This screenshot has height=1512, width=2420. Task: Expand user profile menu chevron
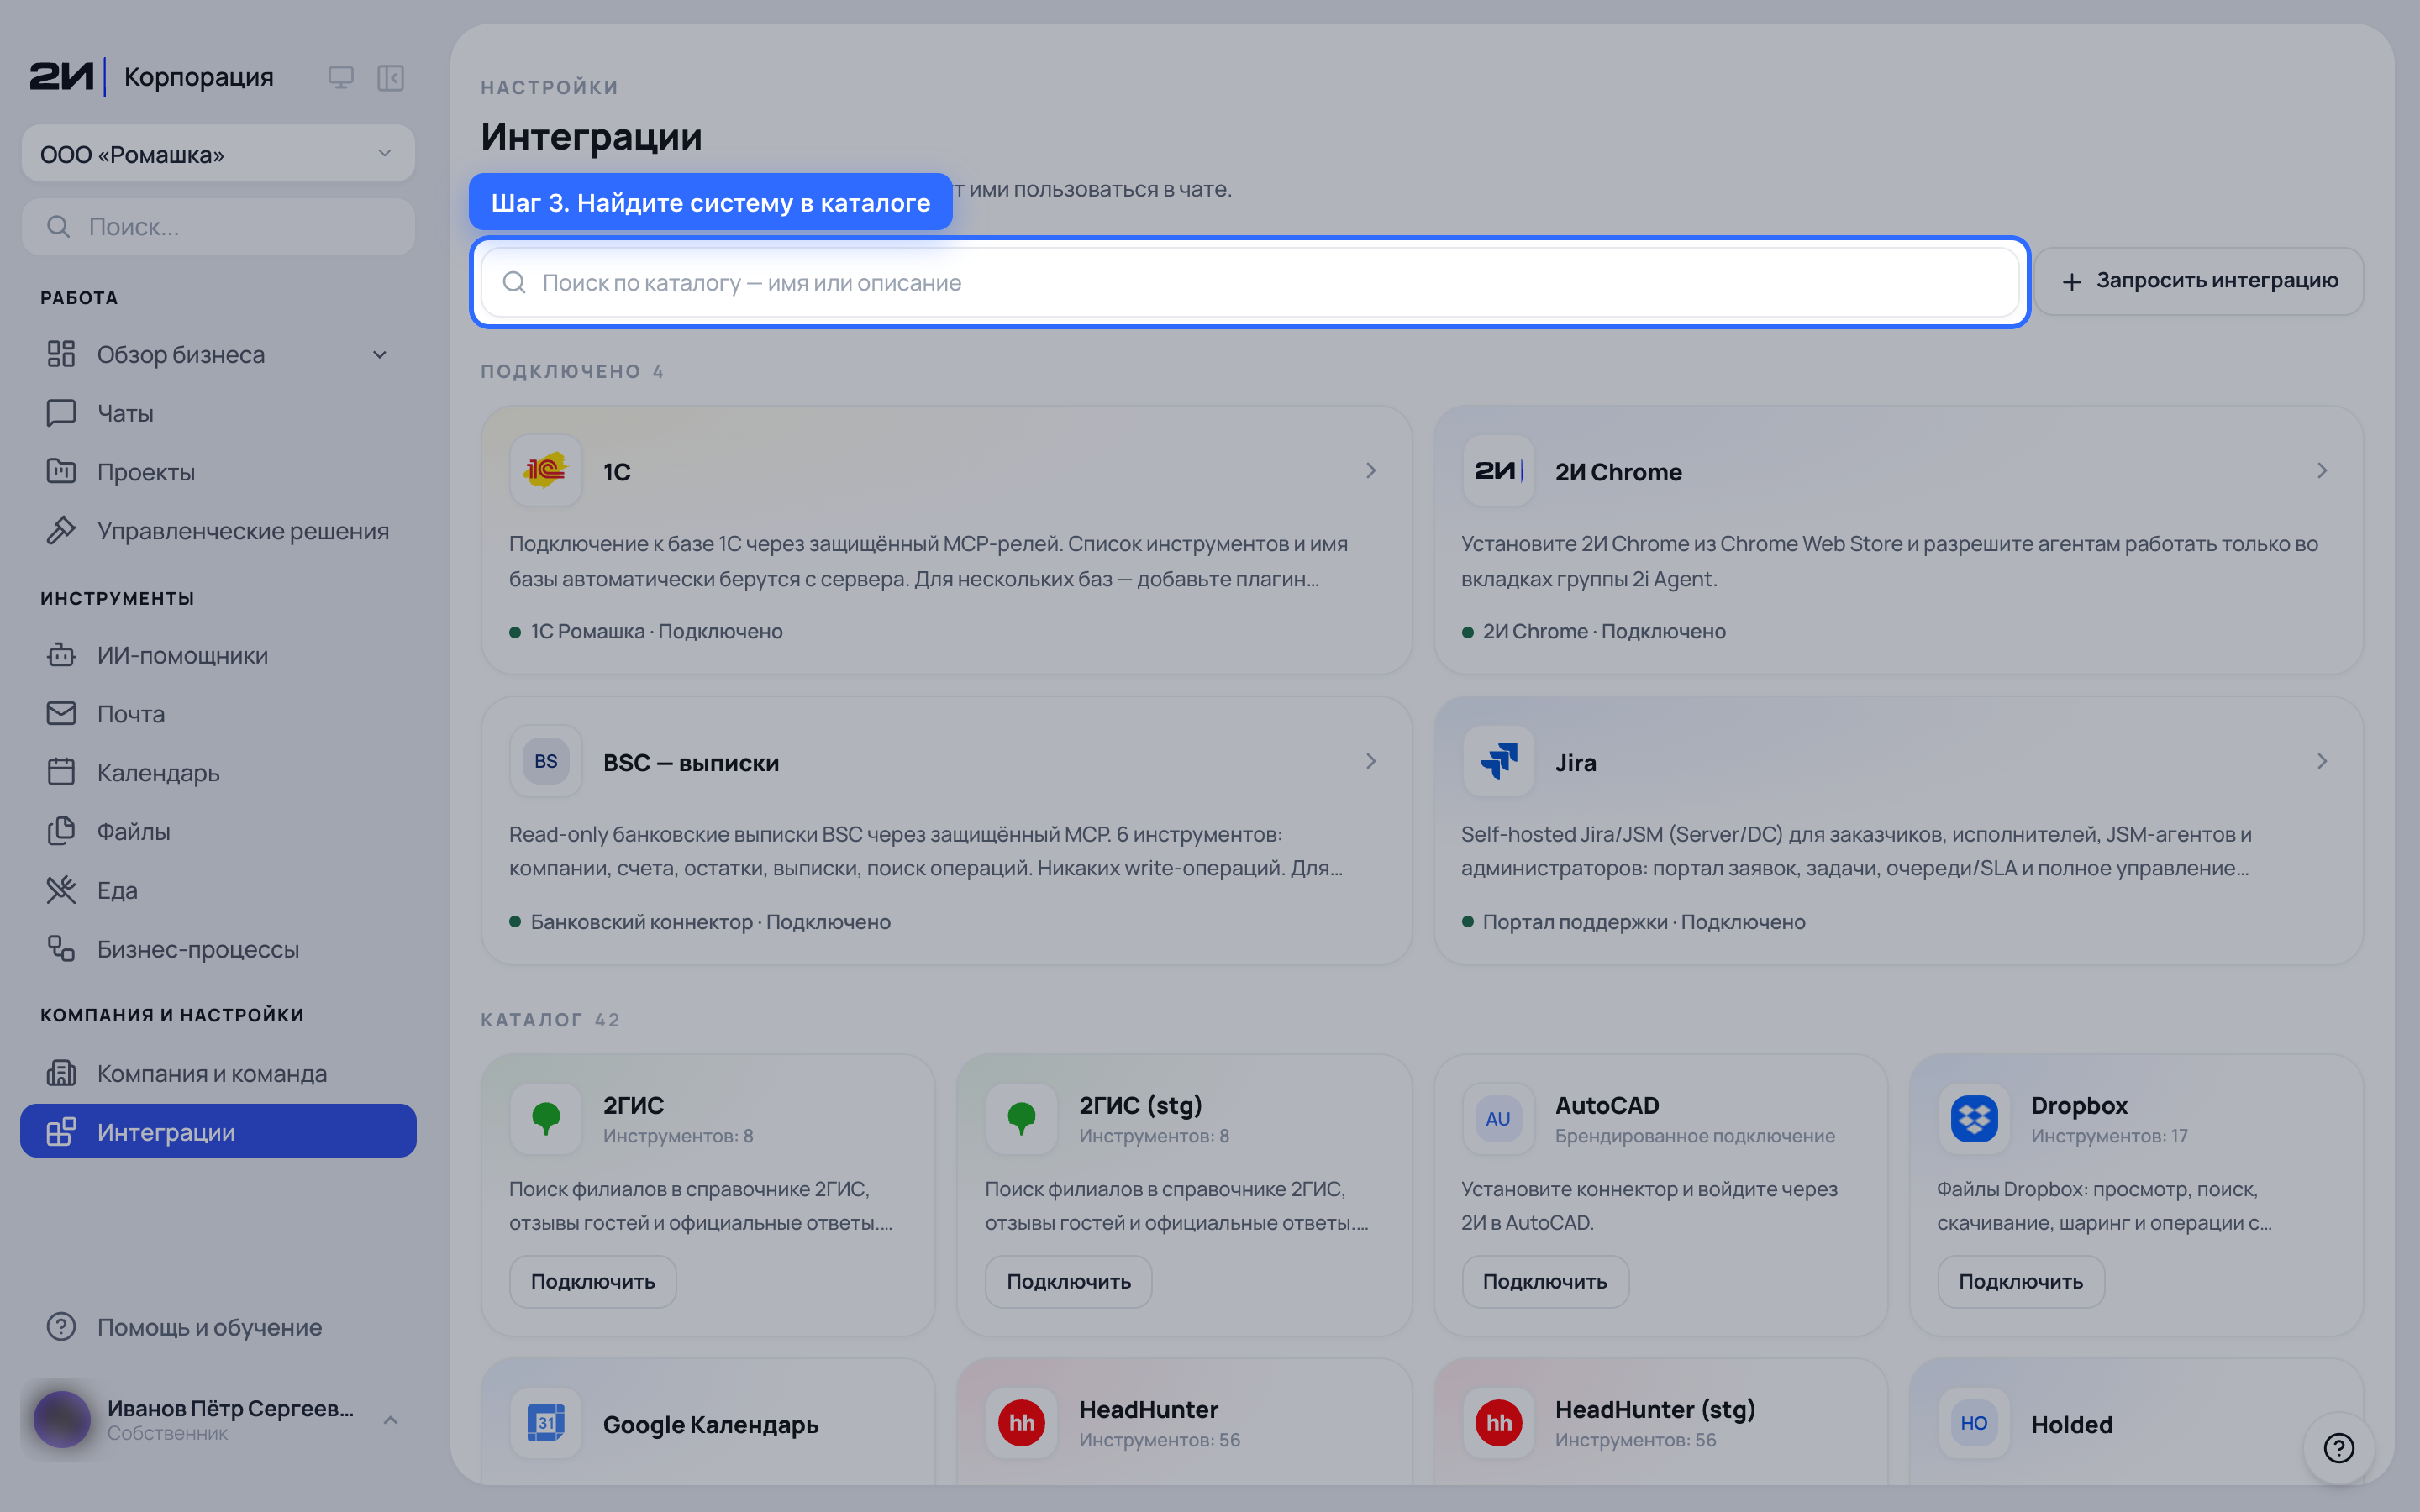coord(391,1420)
